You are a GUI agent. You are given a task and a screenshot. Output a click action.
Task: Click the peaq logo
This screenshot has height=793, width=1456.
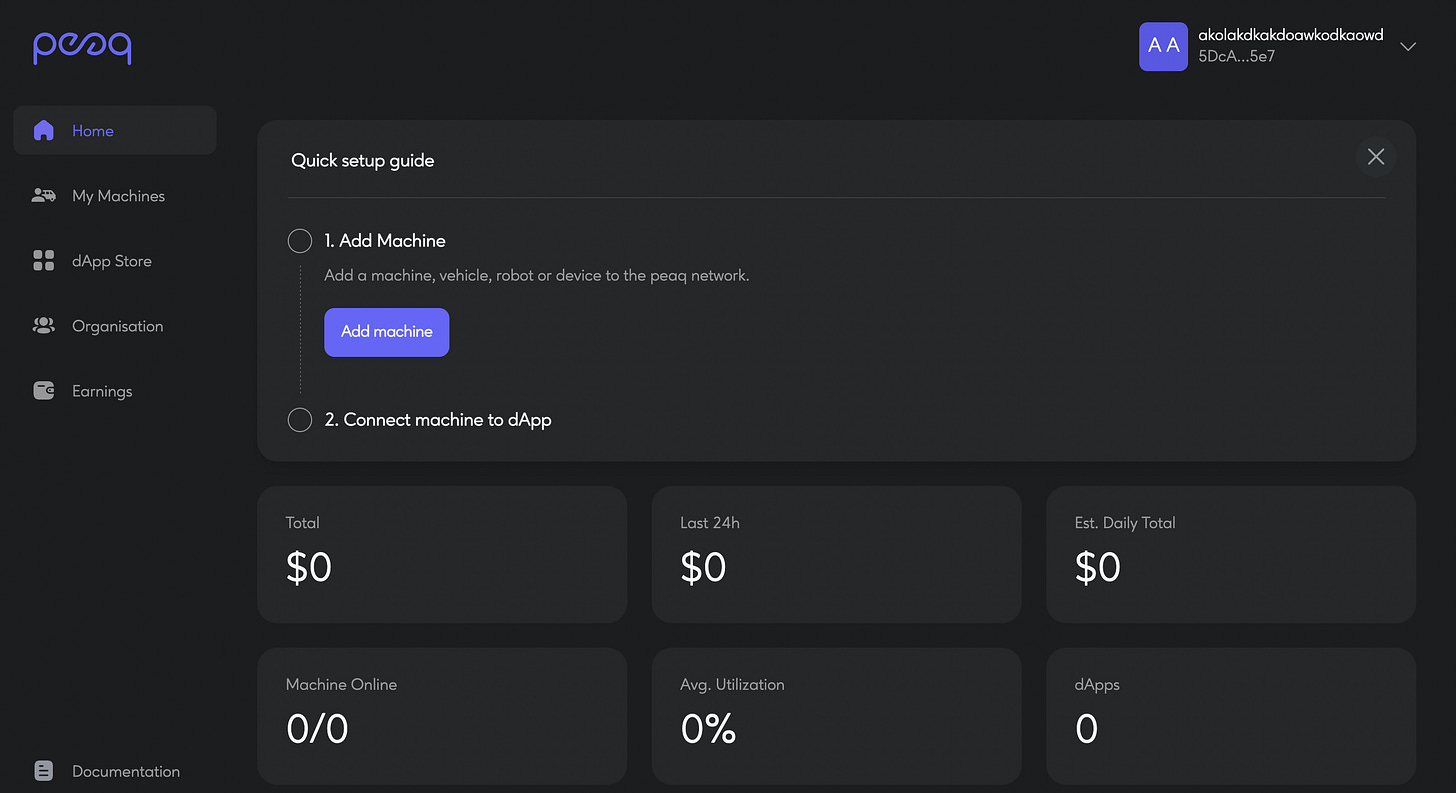point(82,47)
